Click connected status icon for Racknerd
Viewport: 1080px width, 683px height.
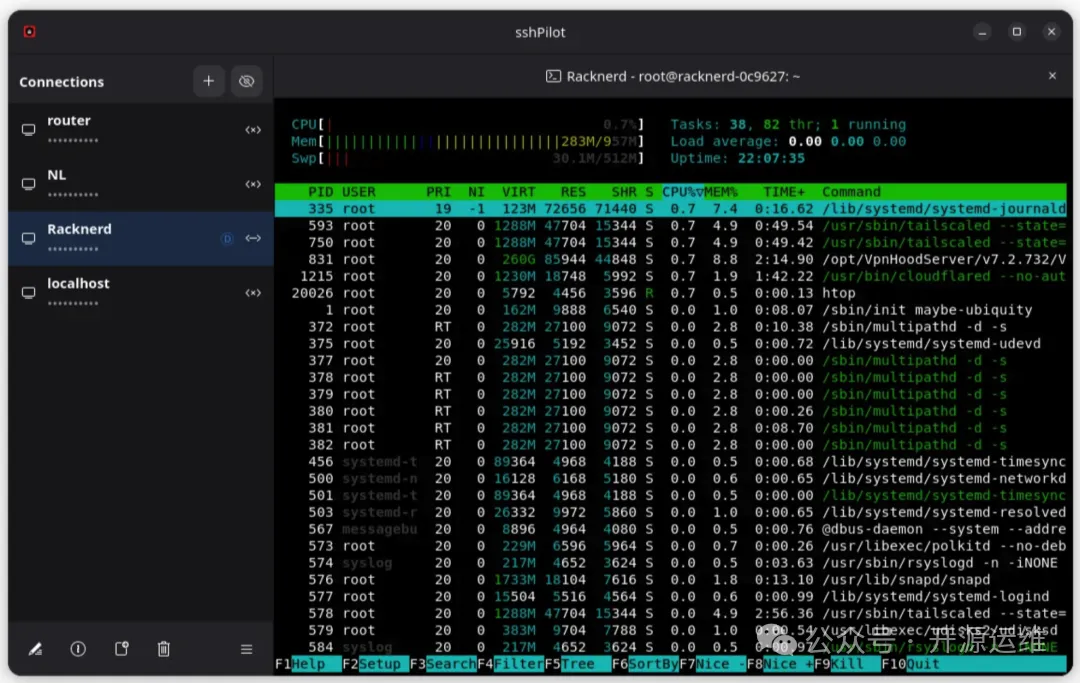point(252,238)
